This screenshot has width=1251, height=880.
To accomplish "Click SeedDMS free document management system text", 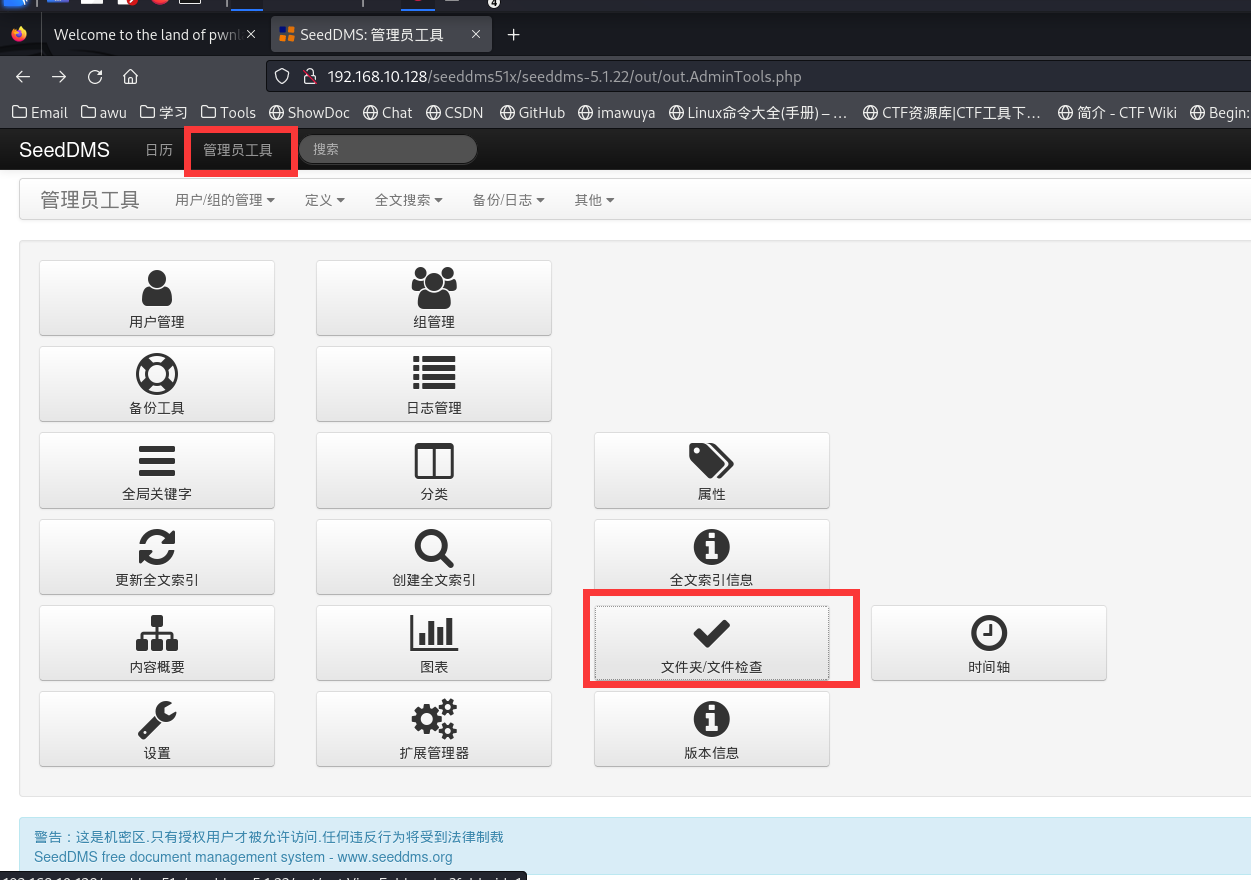I will pos(243,857).
